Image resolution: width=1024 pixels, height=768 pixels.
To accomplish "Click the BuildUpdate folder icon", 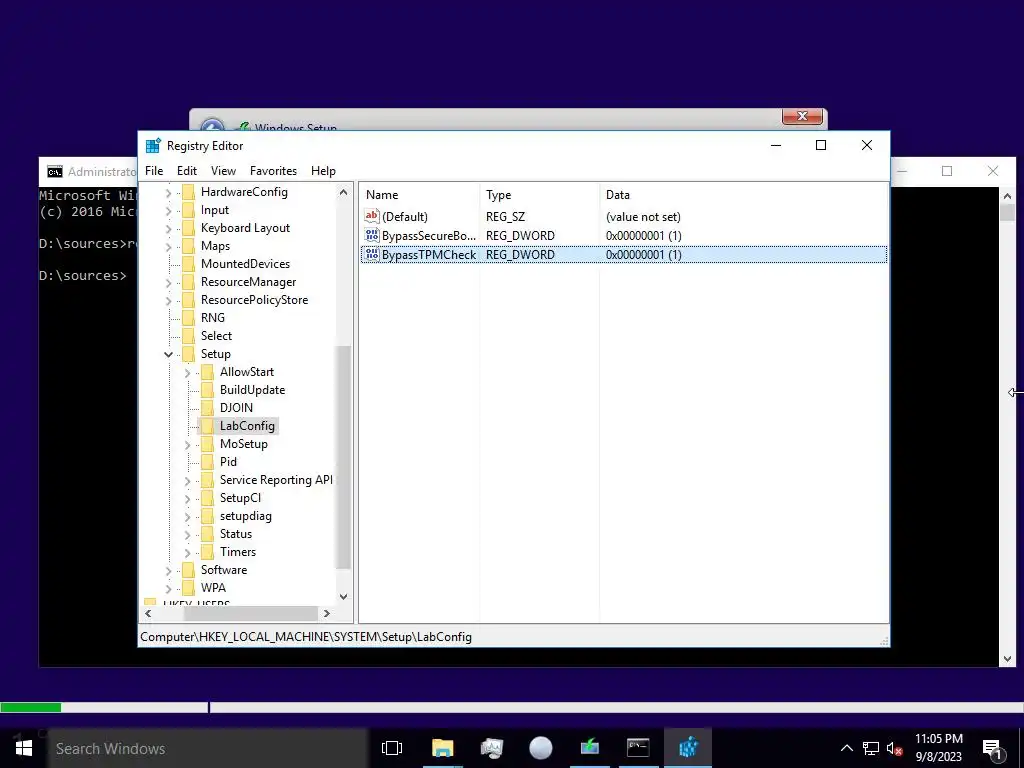I will pos(208,390).
